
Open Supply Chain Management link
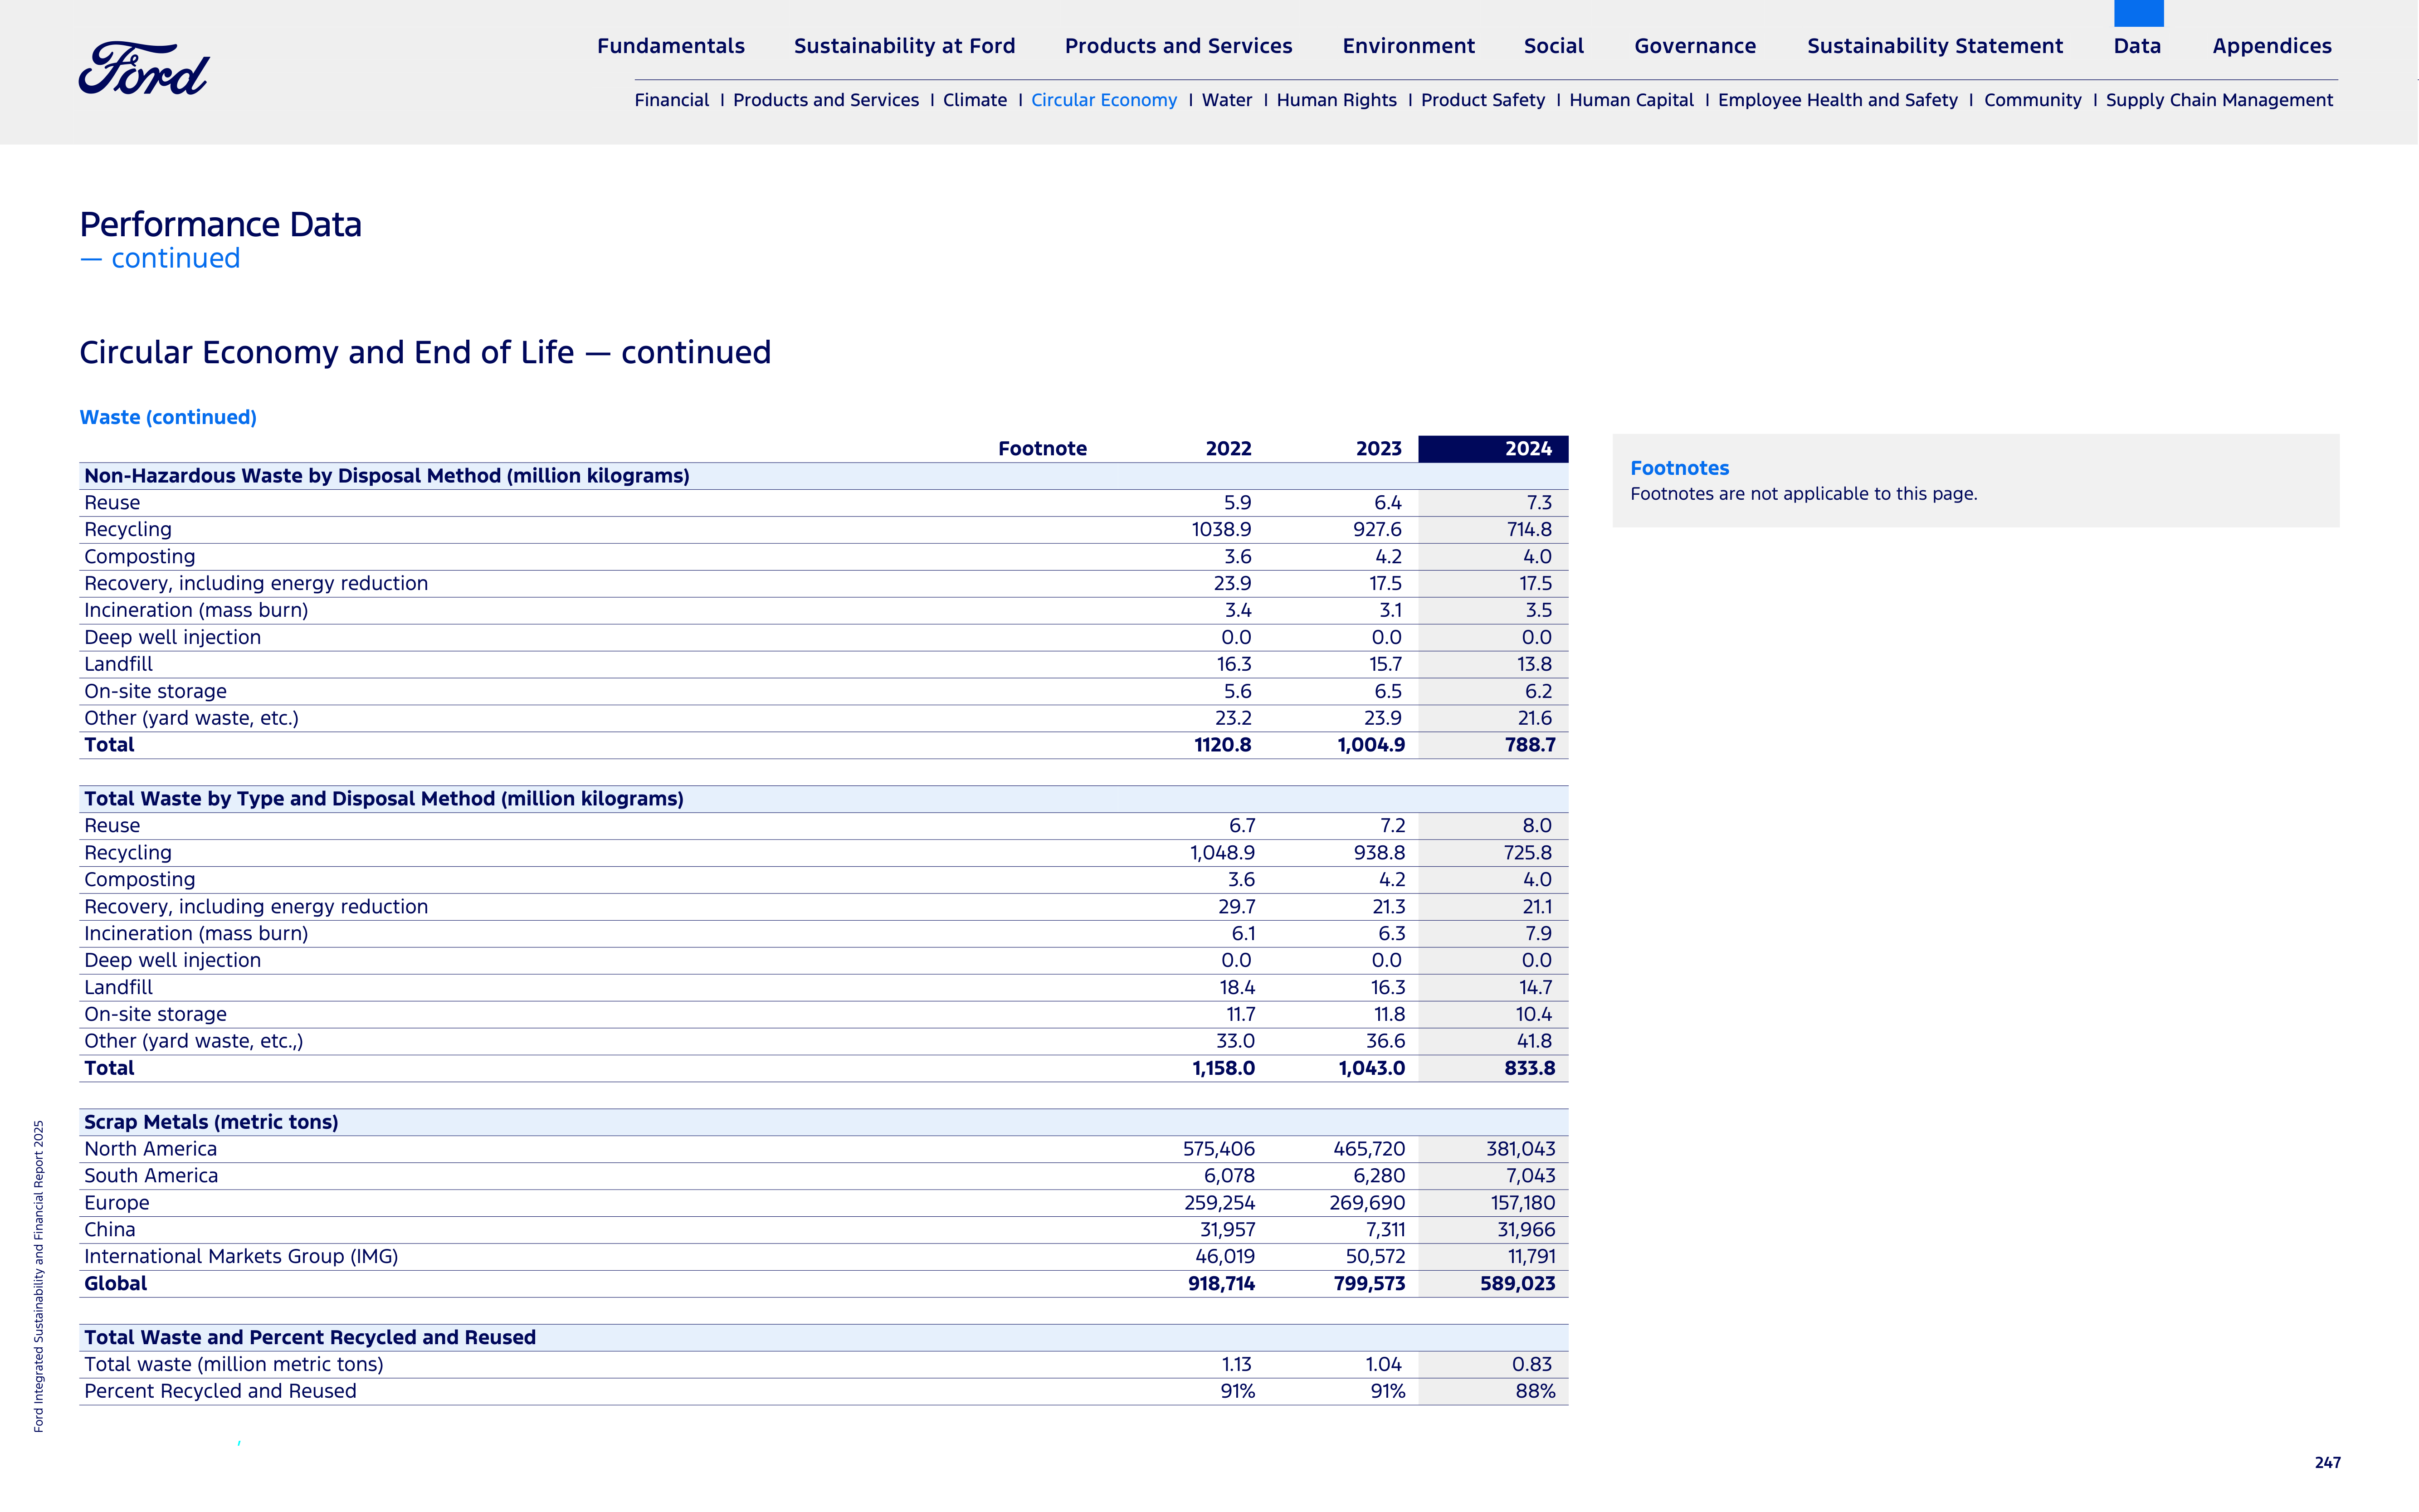(2219, 100)
